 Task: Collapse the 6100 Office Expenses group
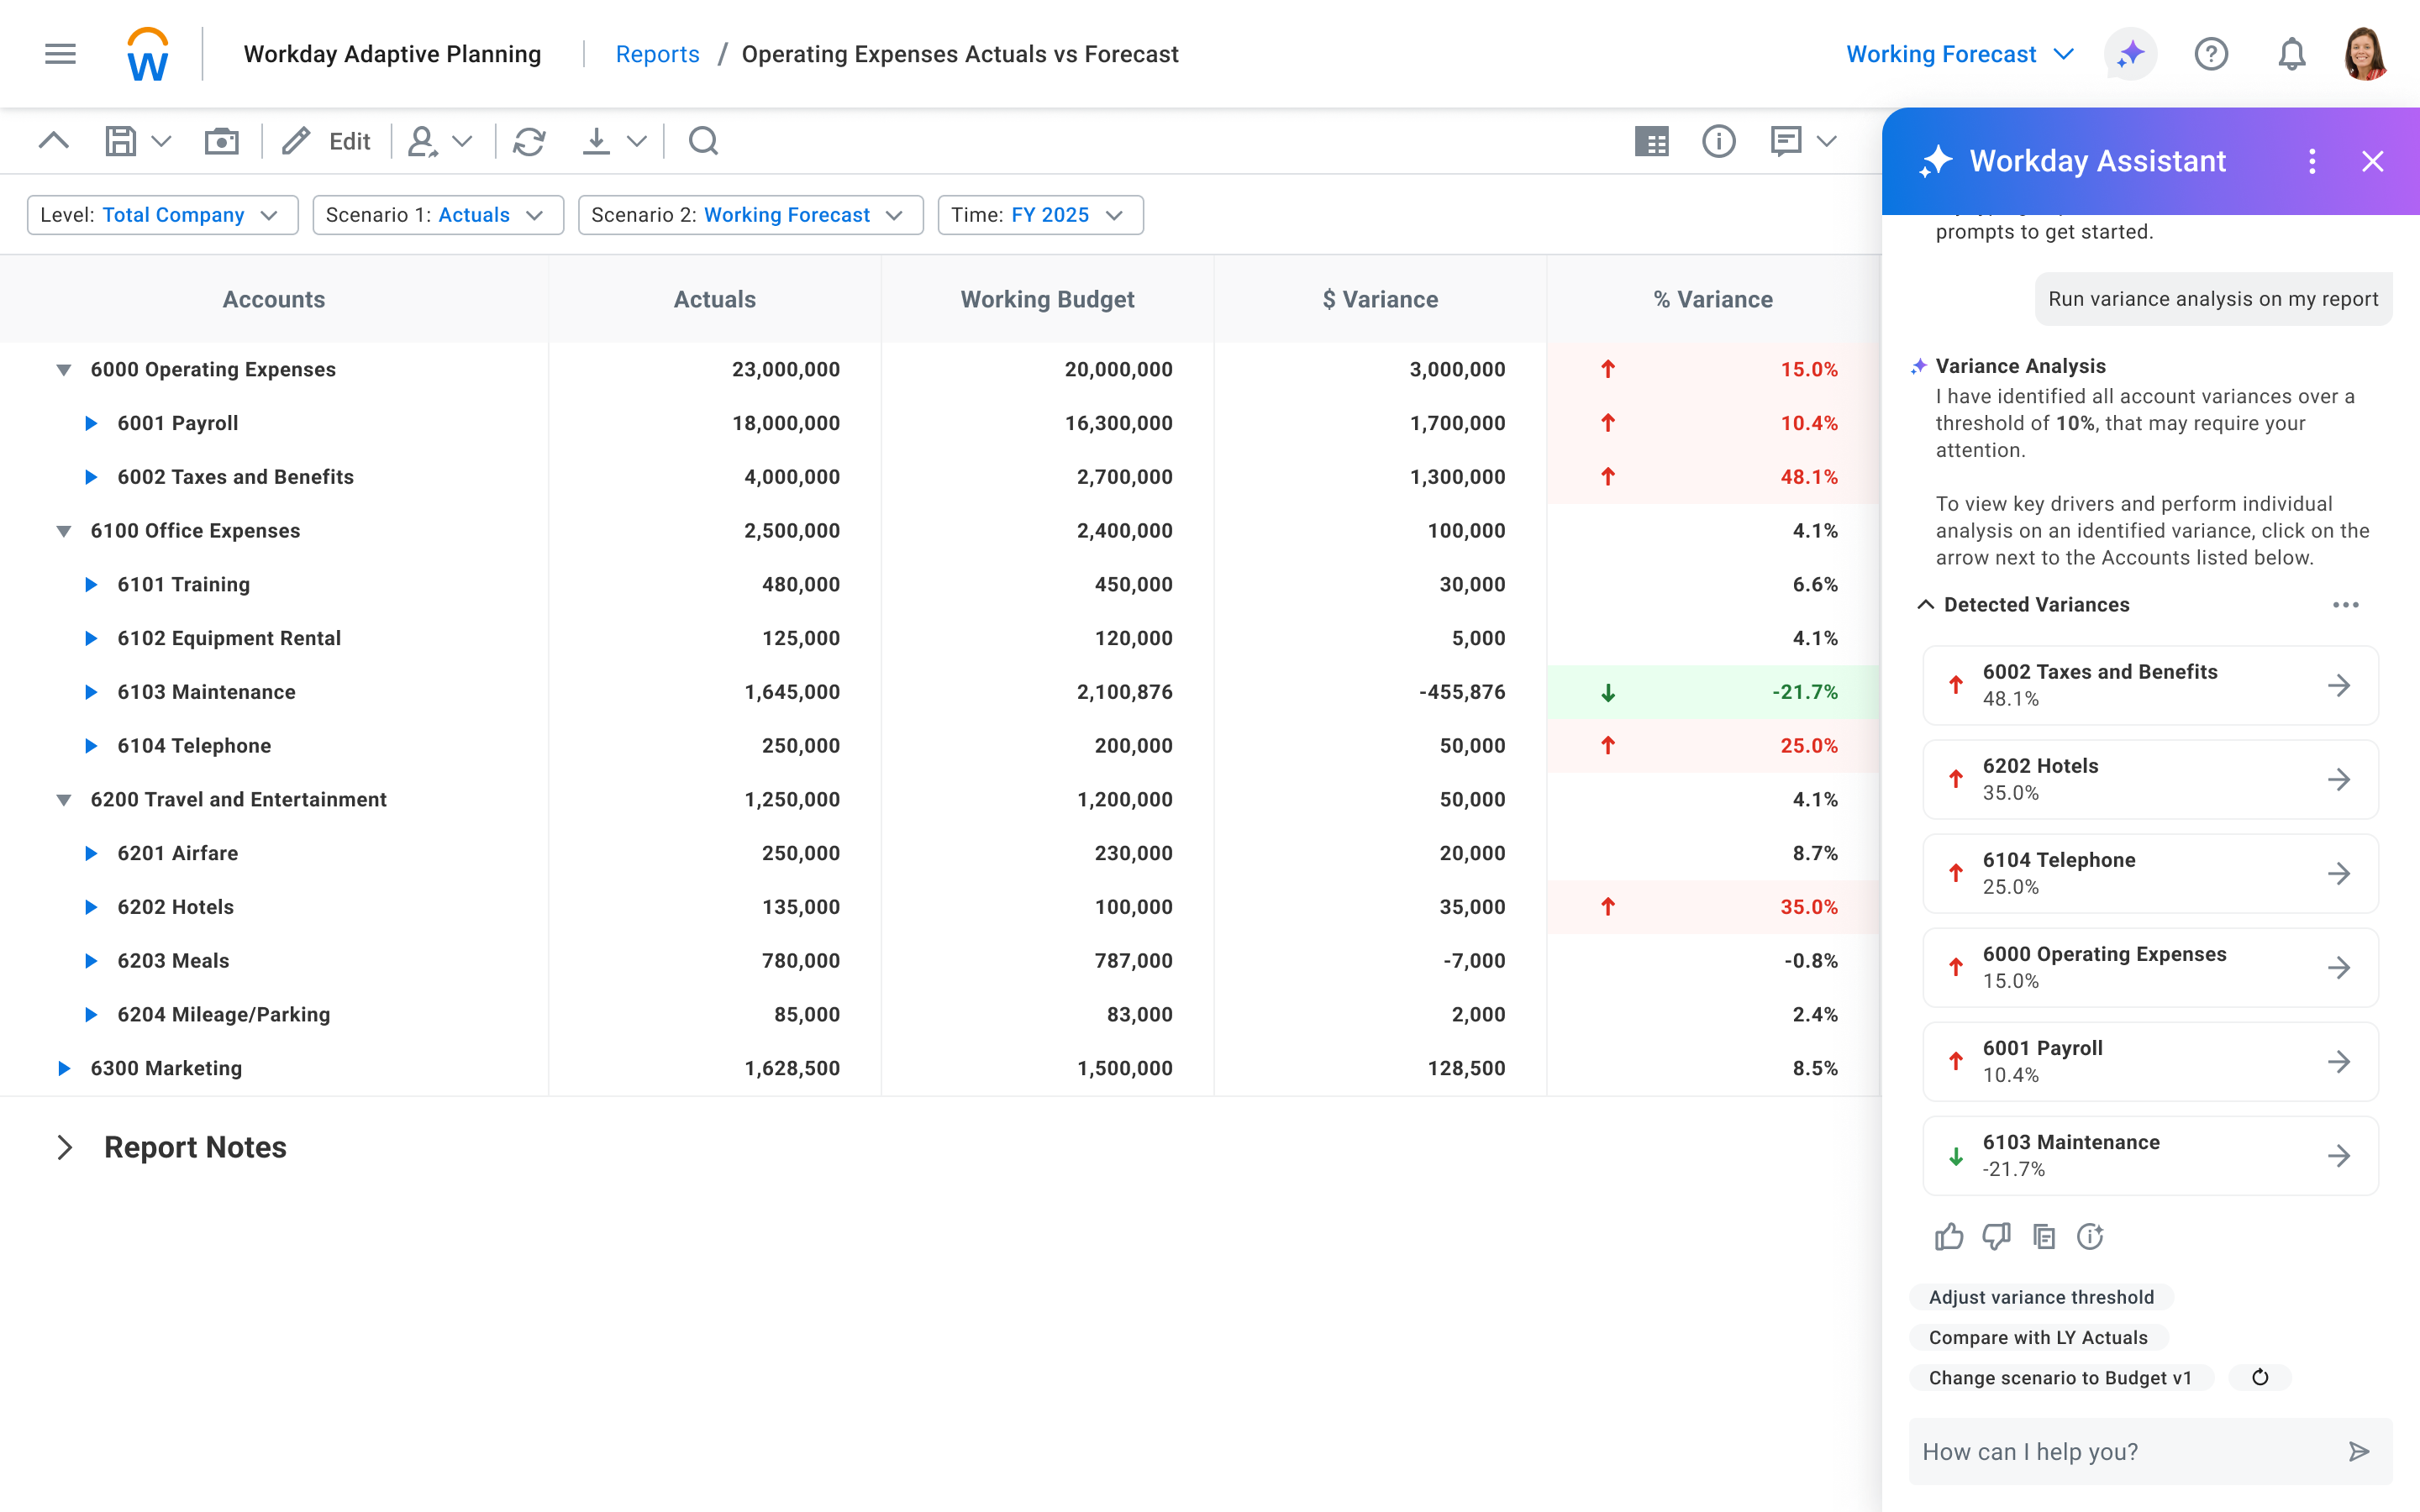point(64,530)
